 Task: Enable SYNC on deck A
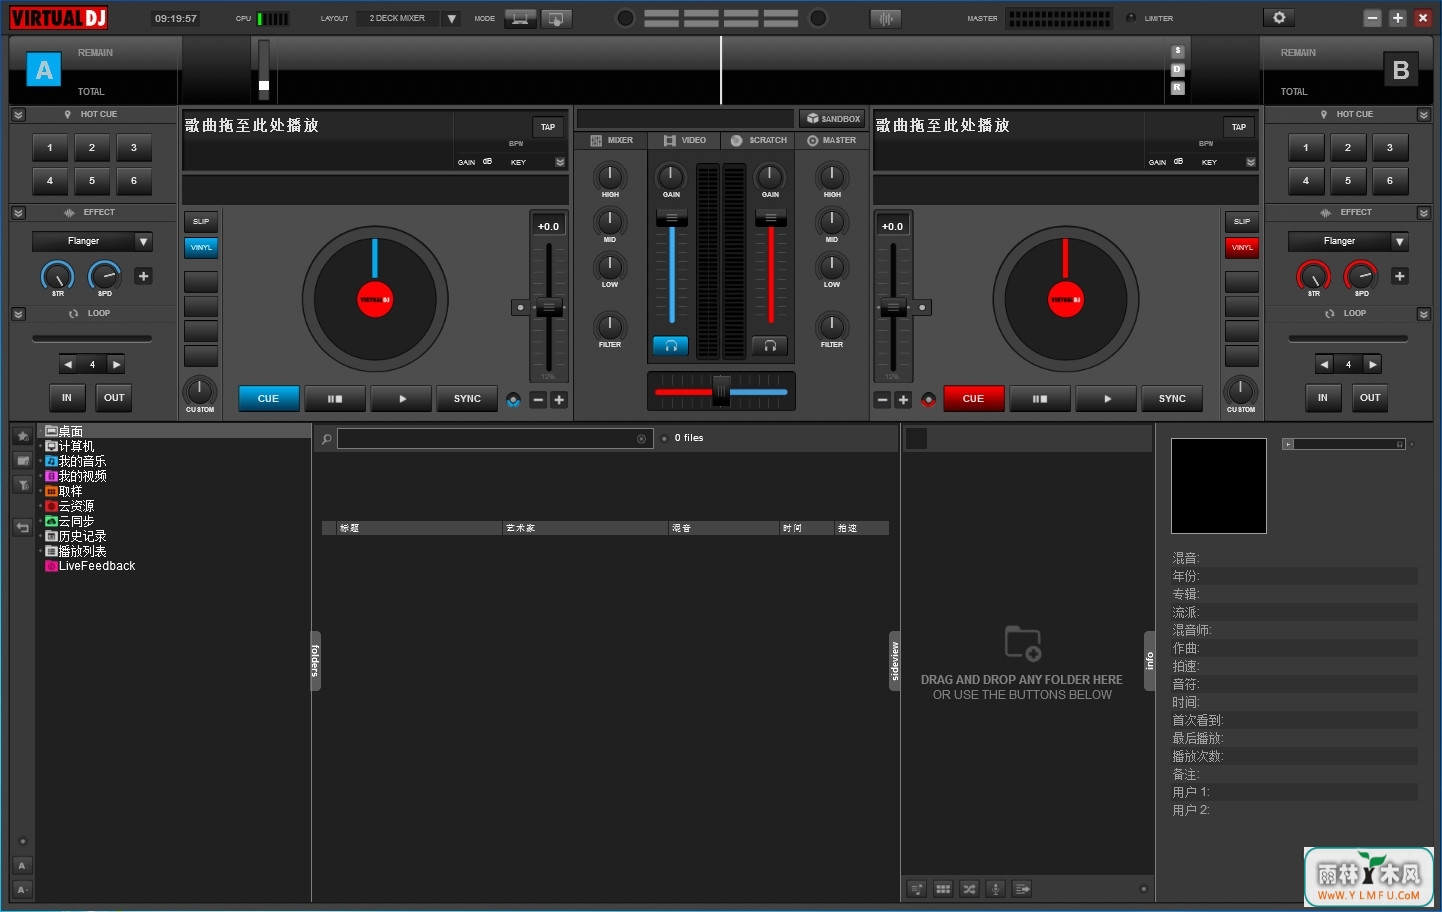467,399
